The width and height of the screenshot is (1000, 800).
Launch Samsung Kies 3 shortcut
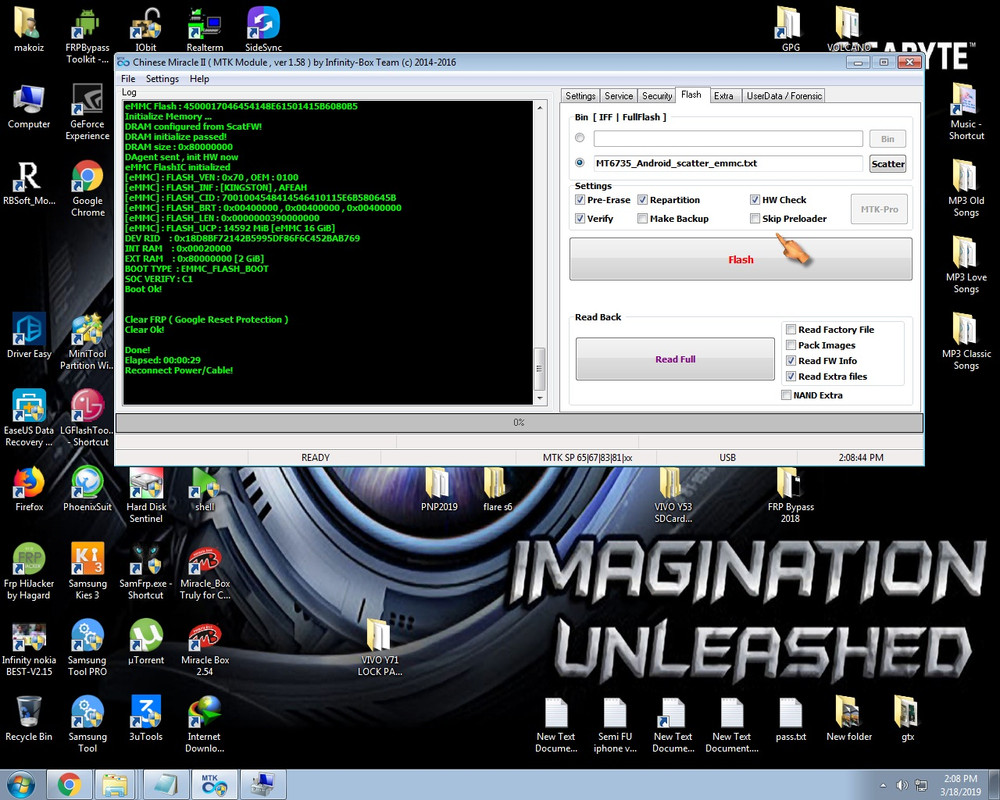pos(87,572)
